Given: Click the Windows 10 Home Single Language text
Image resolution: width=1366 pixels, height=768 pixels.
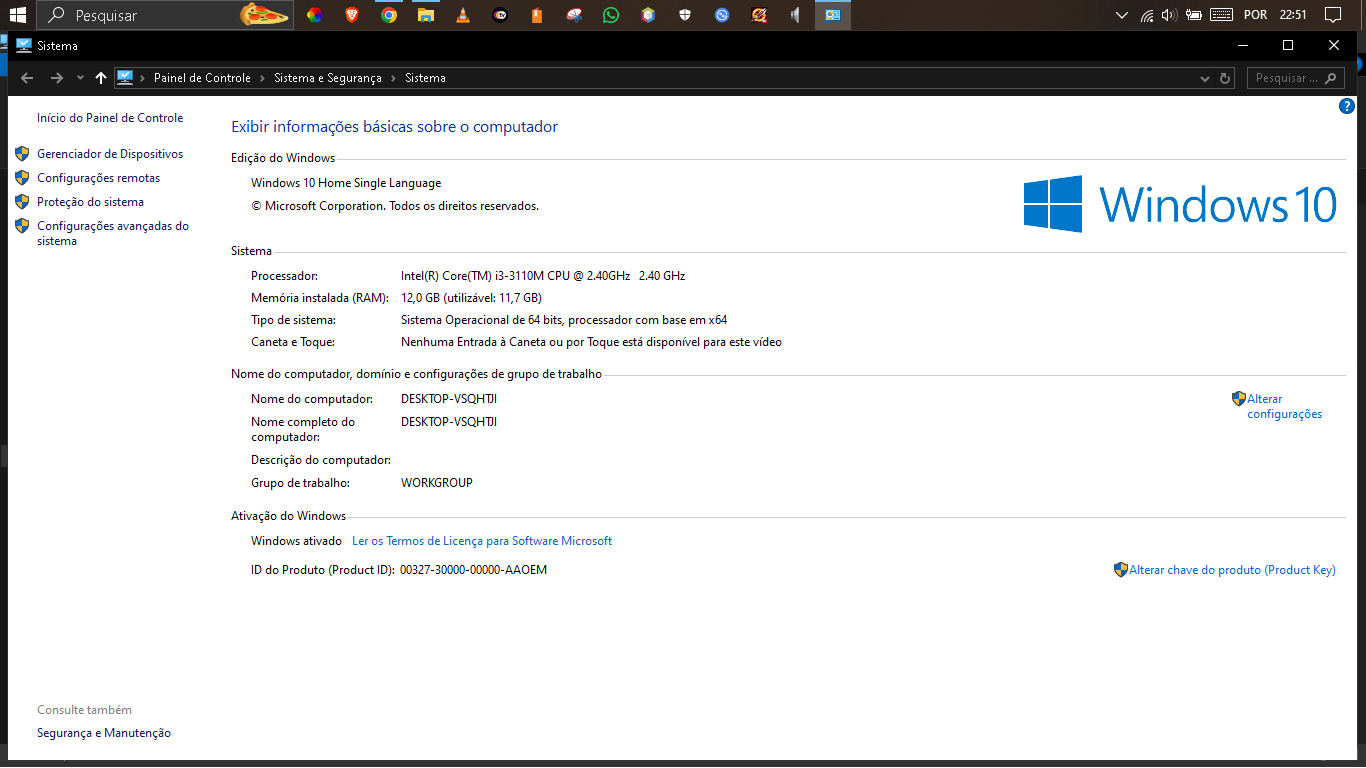Looking at the screenshot, I should tap(346, 183).
